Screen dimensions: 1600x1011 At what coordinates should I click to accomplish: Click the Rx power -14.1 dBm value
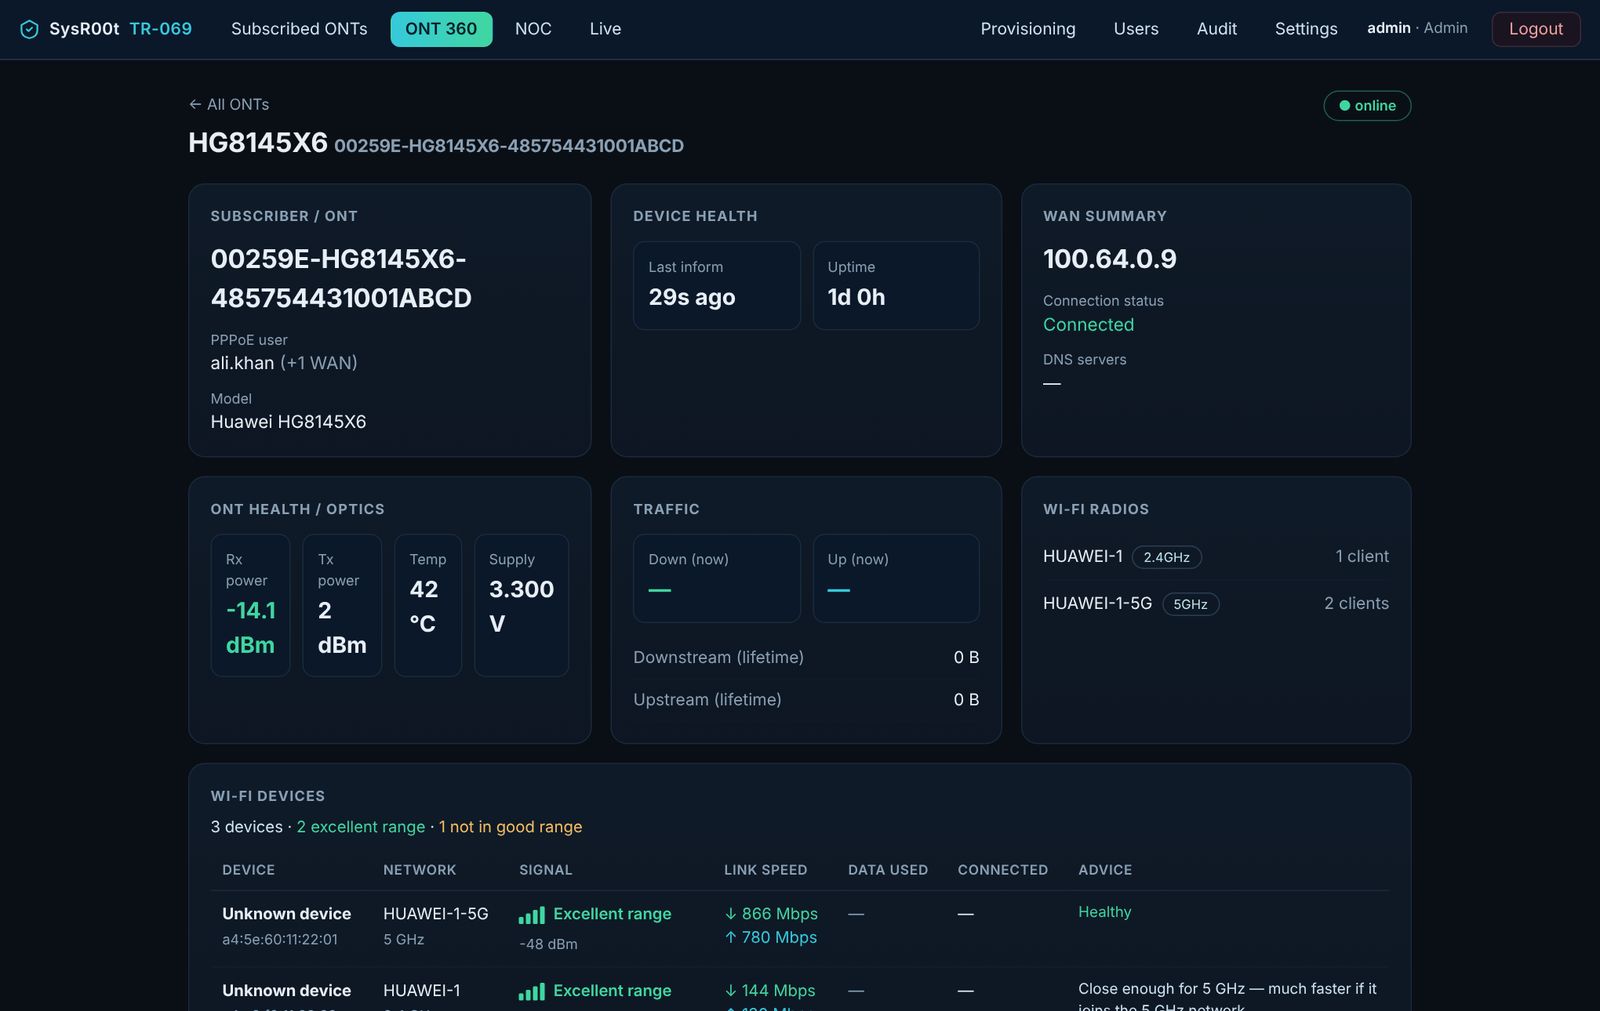tap(250, 628)
